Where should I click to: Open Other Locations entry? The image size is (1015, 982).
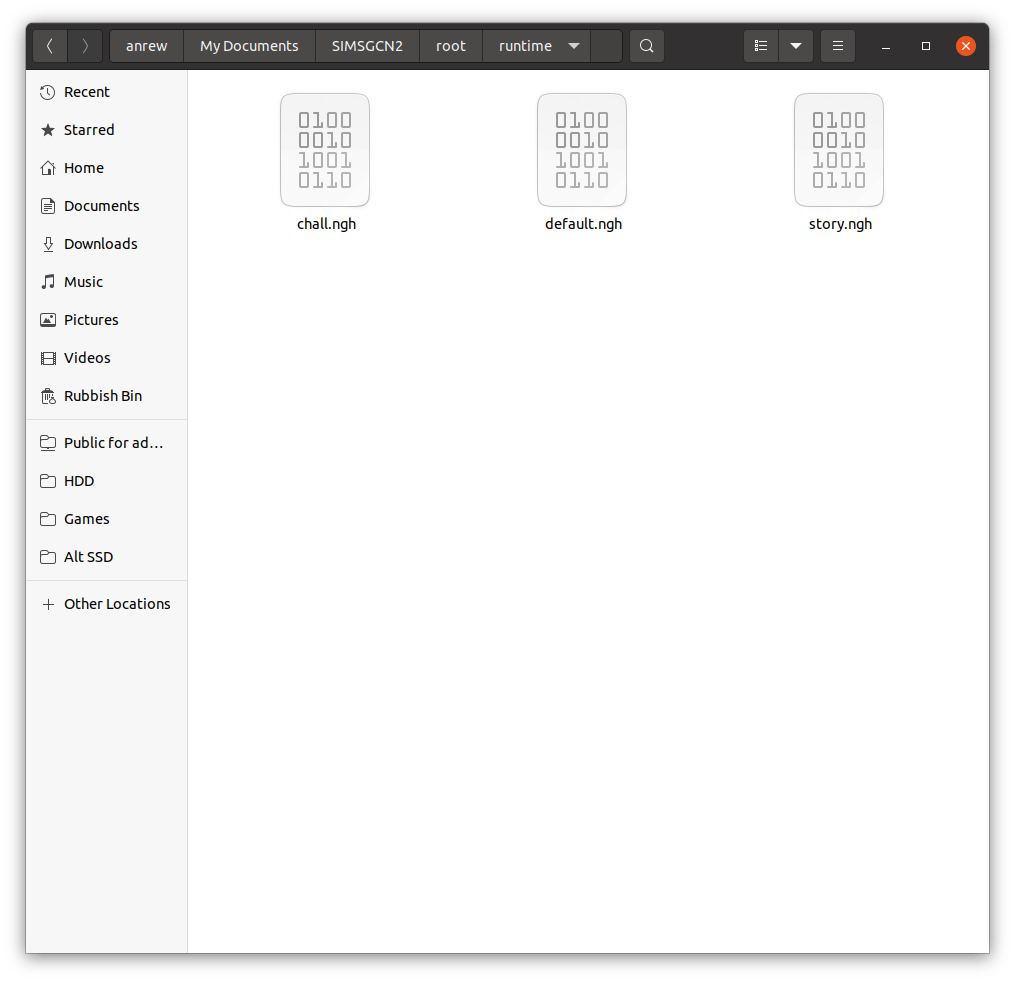117,604
